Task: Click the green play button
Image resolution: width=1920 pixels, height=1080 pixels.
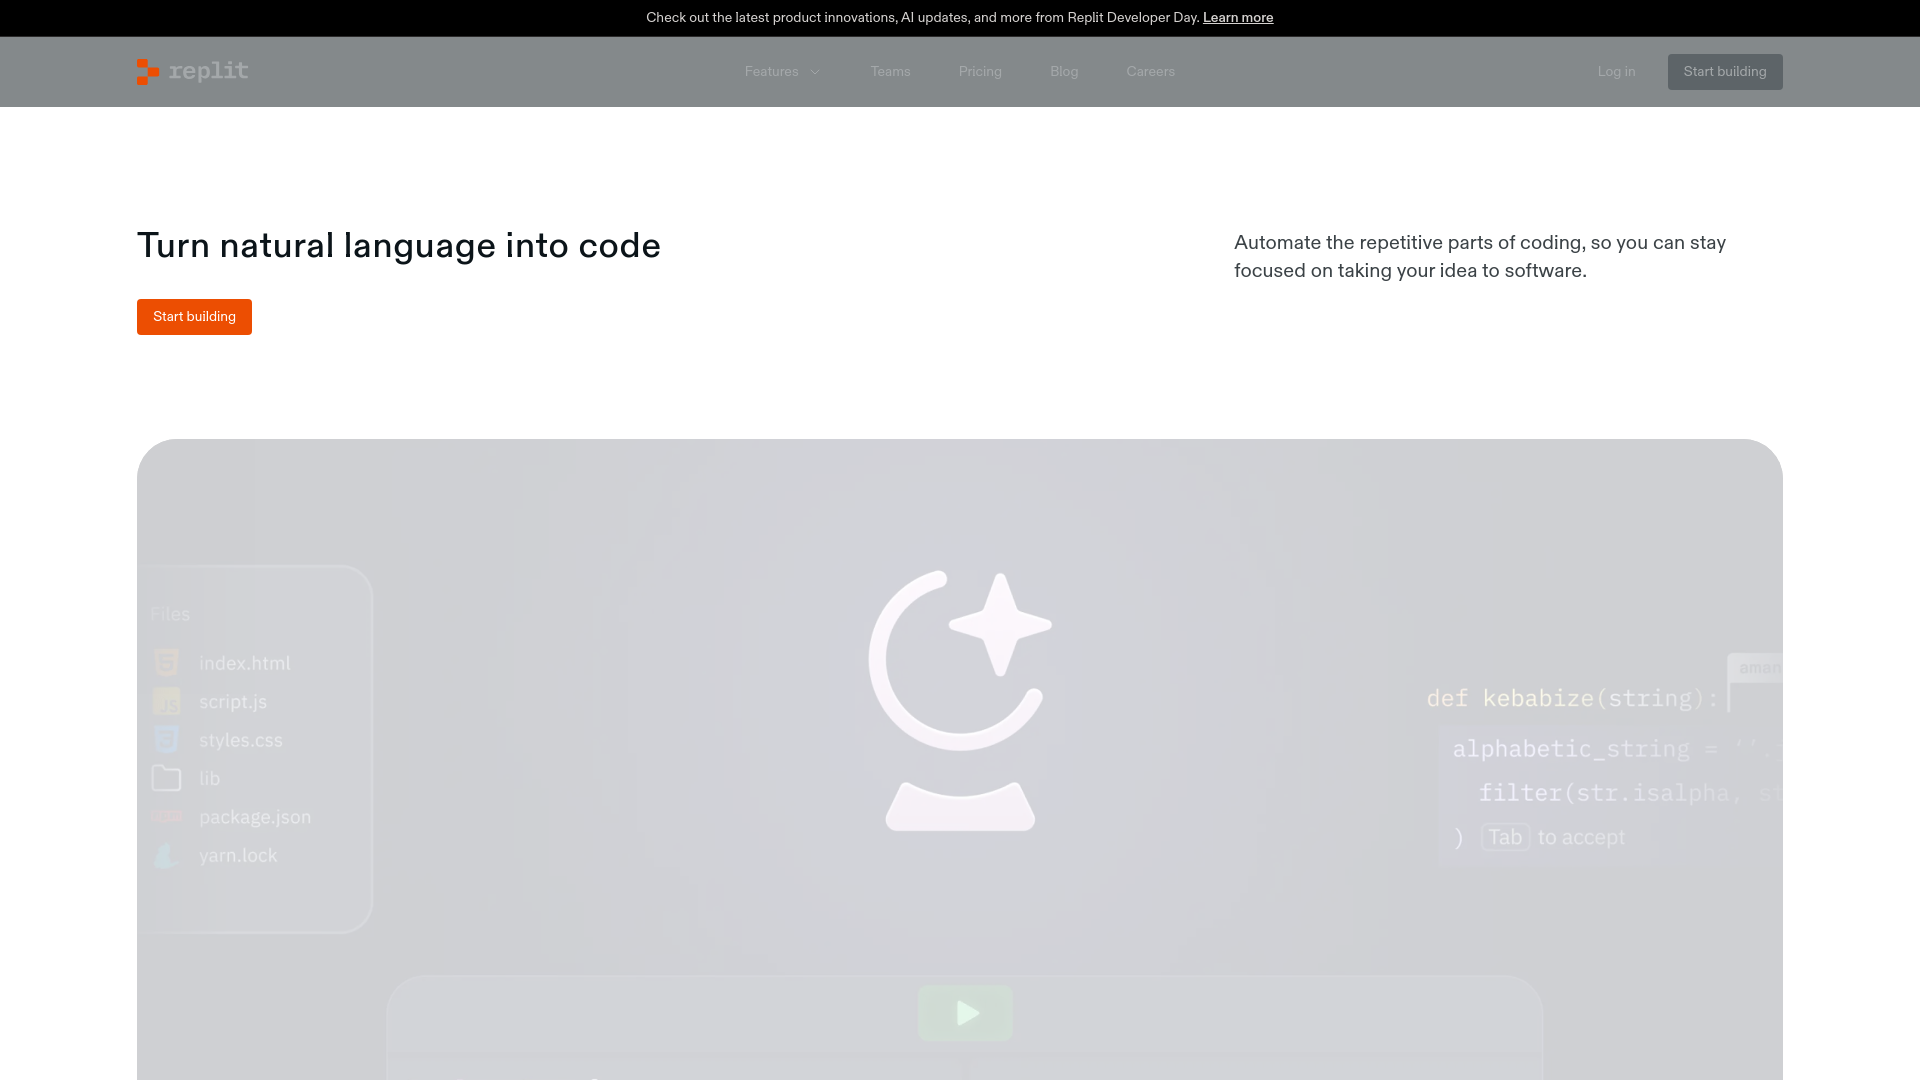Action: pyautogui.click(x=965, y=1013)
